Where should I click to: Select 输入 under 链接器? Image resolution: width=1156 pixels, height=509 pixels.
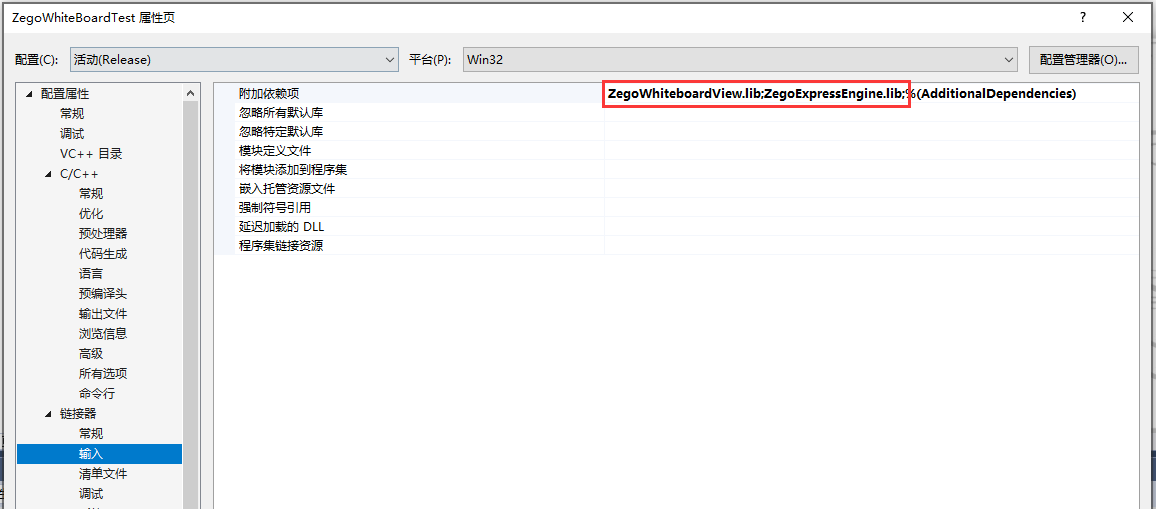tap(91, 454)
